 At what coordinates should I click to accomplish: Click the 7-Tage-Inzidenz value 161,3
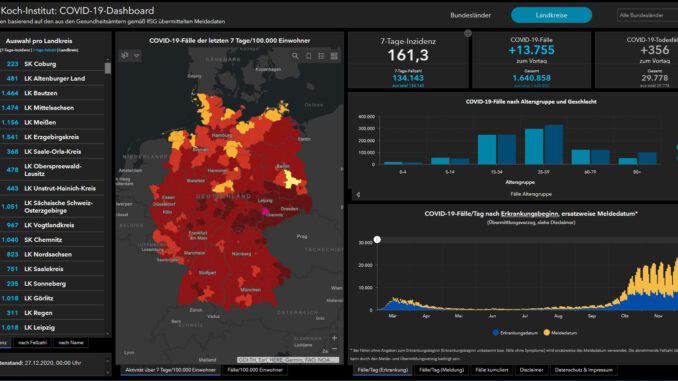(408, 55)
